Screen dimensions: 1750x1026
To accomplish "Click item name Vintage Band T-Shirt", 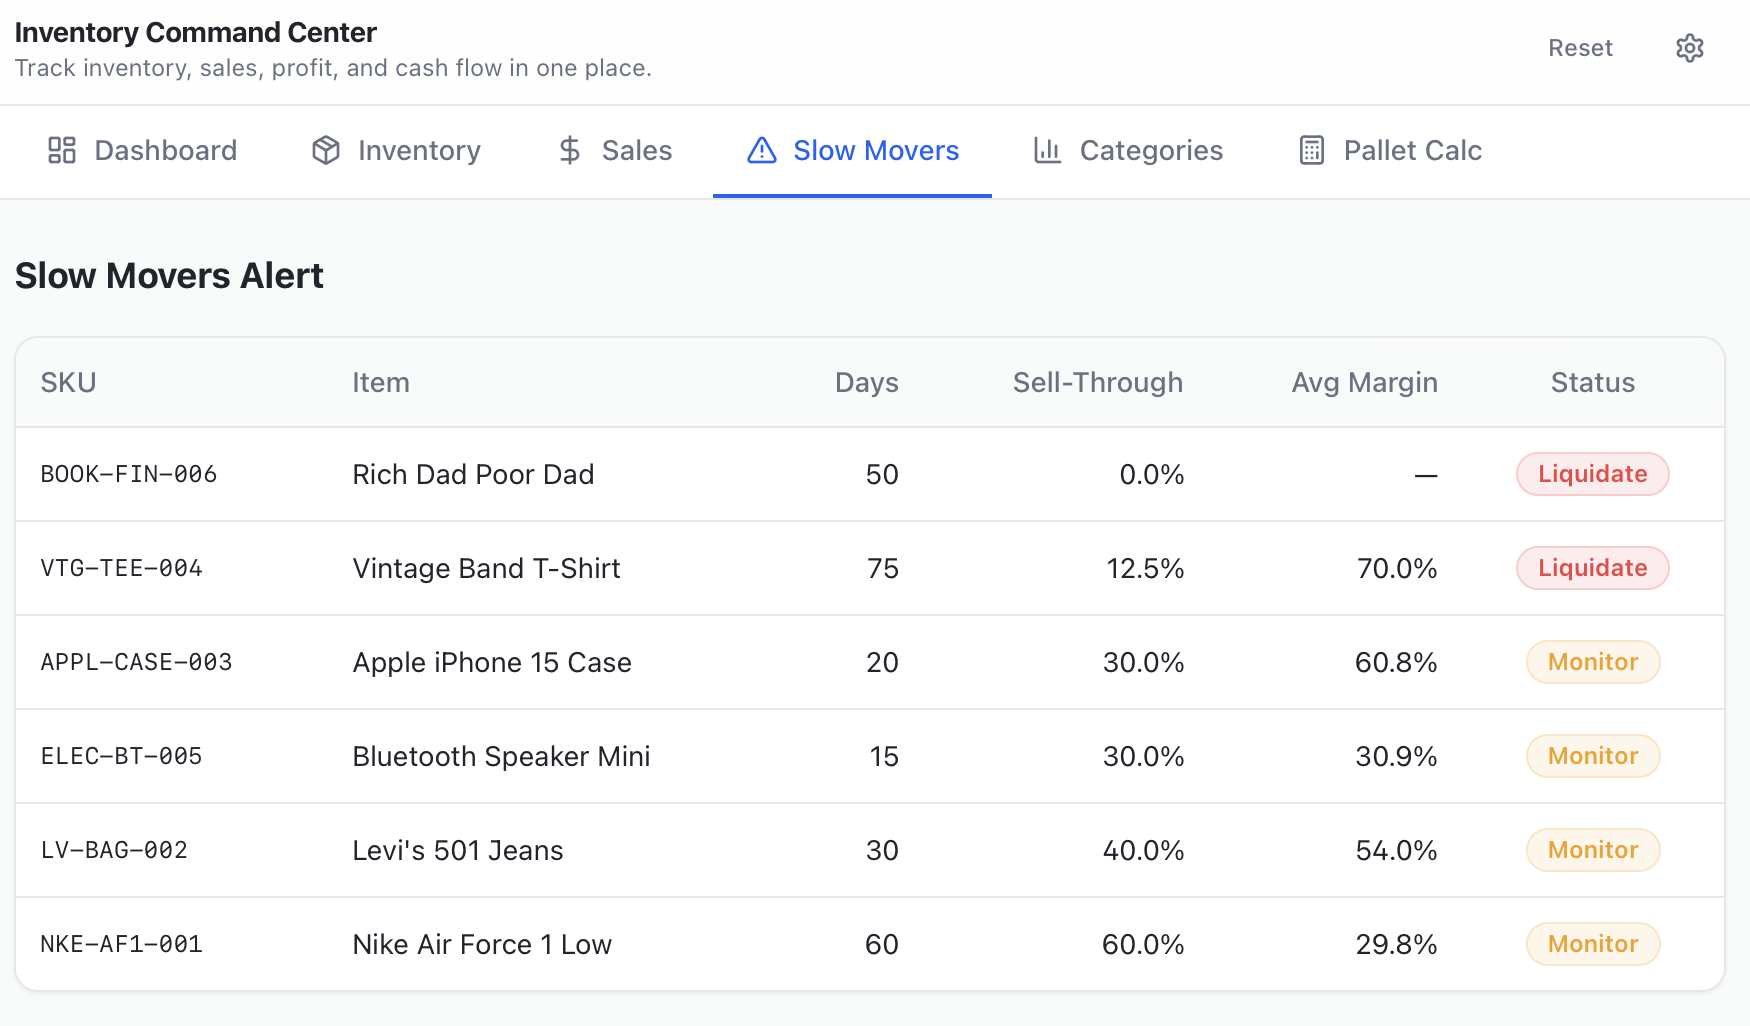I will point(486,568).
